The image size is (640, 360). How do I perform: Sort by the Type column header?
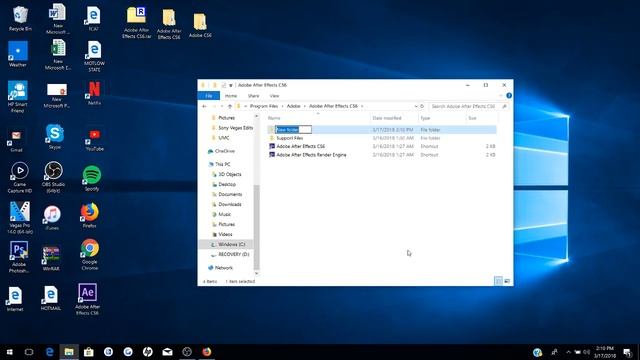point(442,118)
